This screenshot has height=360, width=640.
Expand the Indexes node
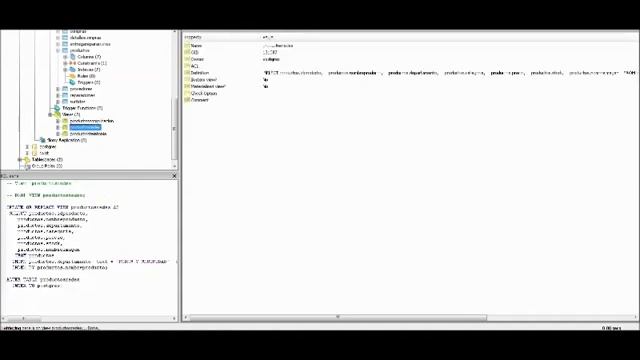(65, 70)
